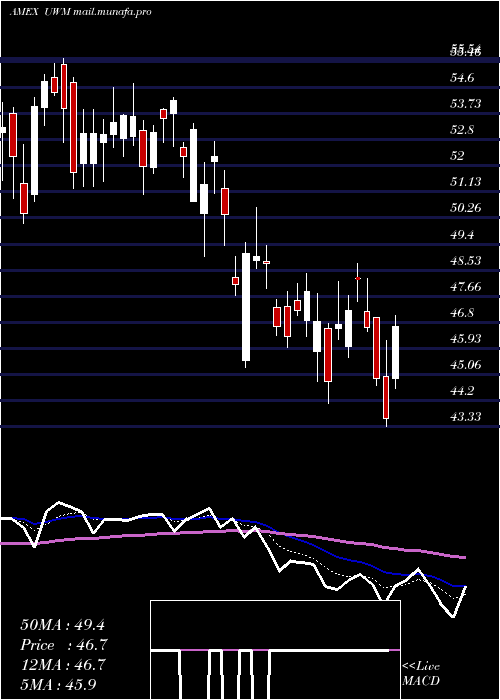This screenshot has width=500, height=700.
Task: Select the 53.73 price axis label
Action: (467, 104)
